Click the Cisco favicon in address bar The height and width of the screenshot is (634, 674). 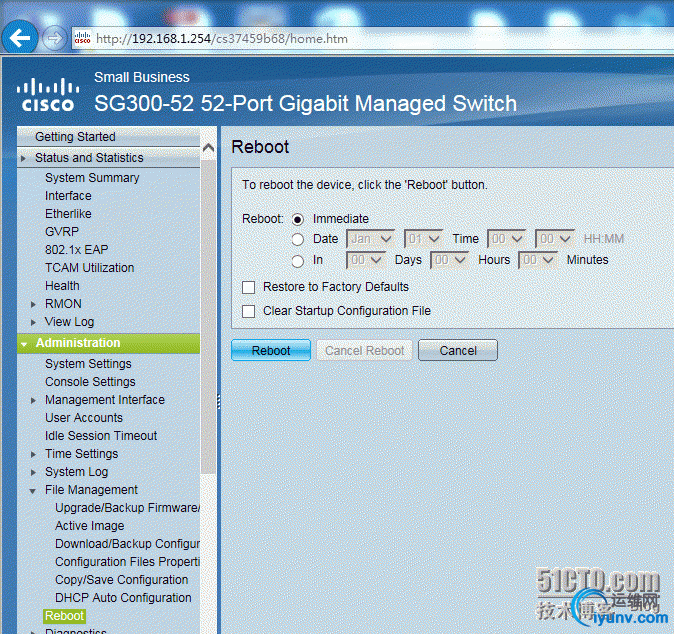click(83, 38)
